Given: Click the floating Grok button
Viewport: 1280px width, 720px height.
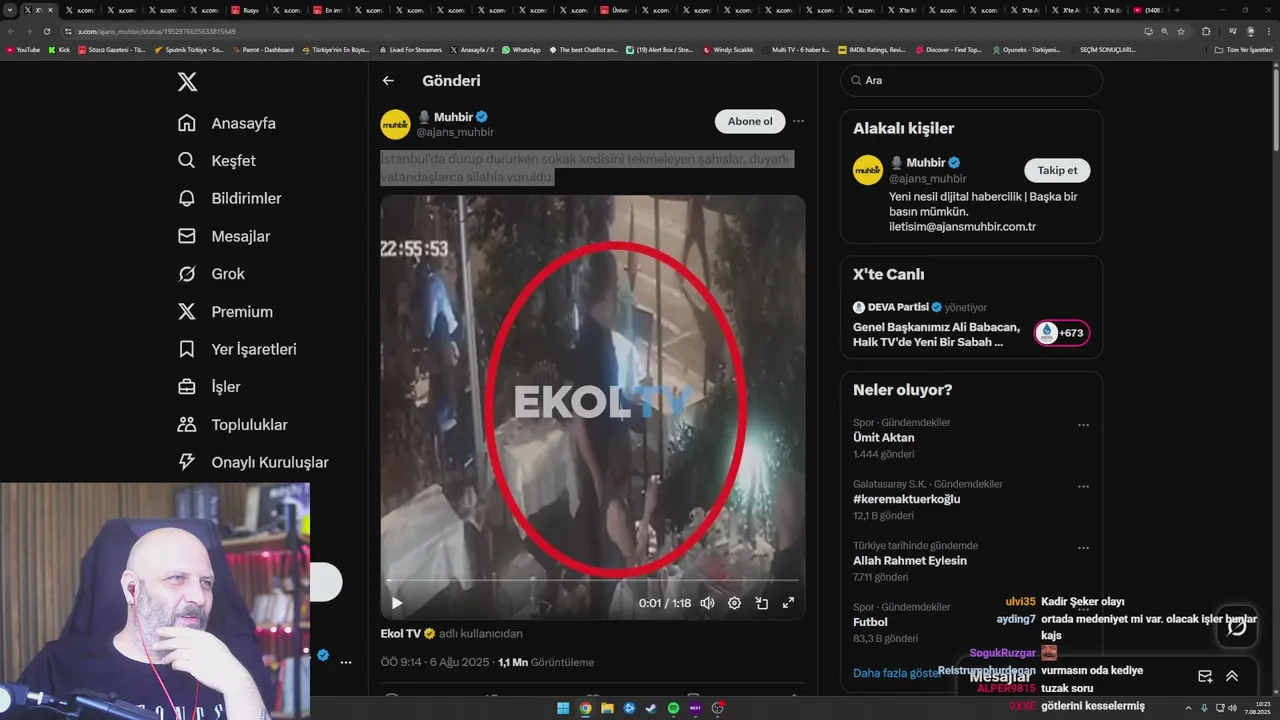Looking at the screenshot, I should [x=1237, y=626].
